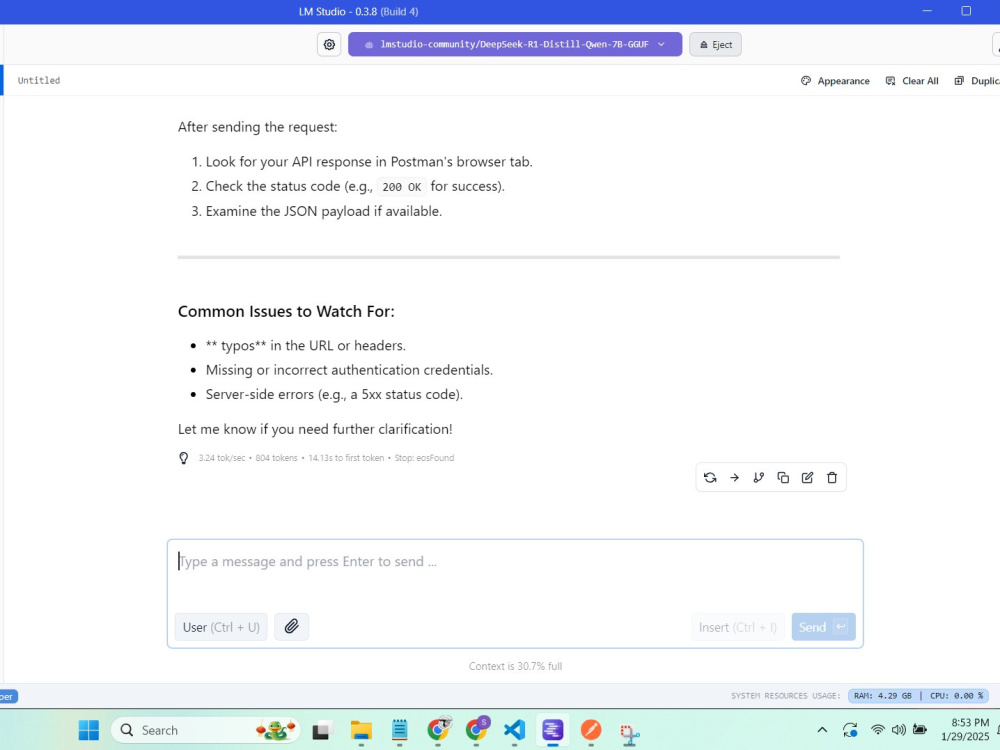Click Insert (Ctrl + I) button
Image resolution: width=1000 pixels, height=750 pixels.
[x=738, y=627]
